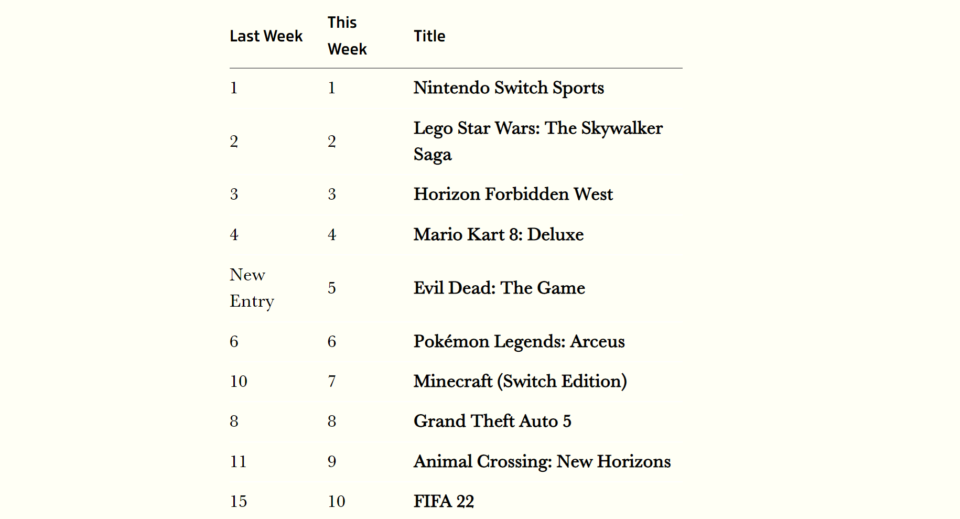Viewport: 960px width, 519px height.
Task: Click Evil Dead: The Game title
Action: tap(499, 288)
